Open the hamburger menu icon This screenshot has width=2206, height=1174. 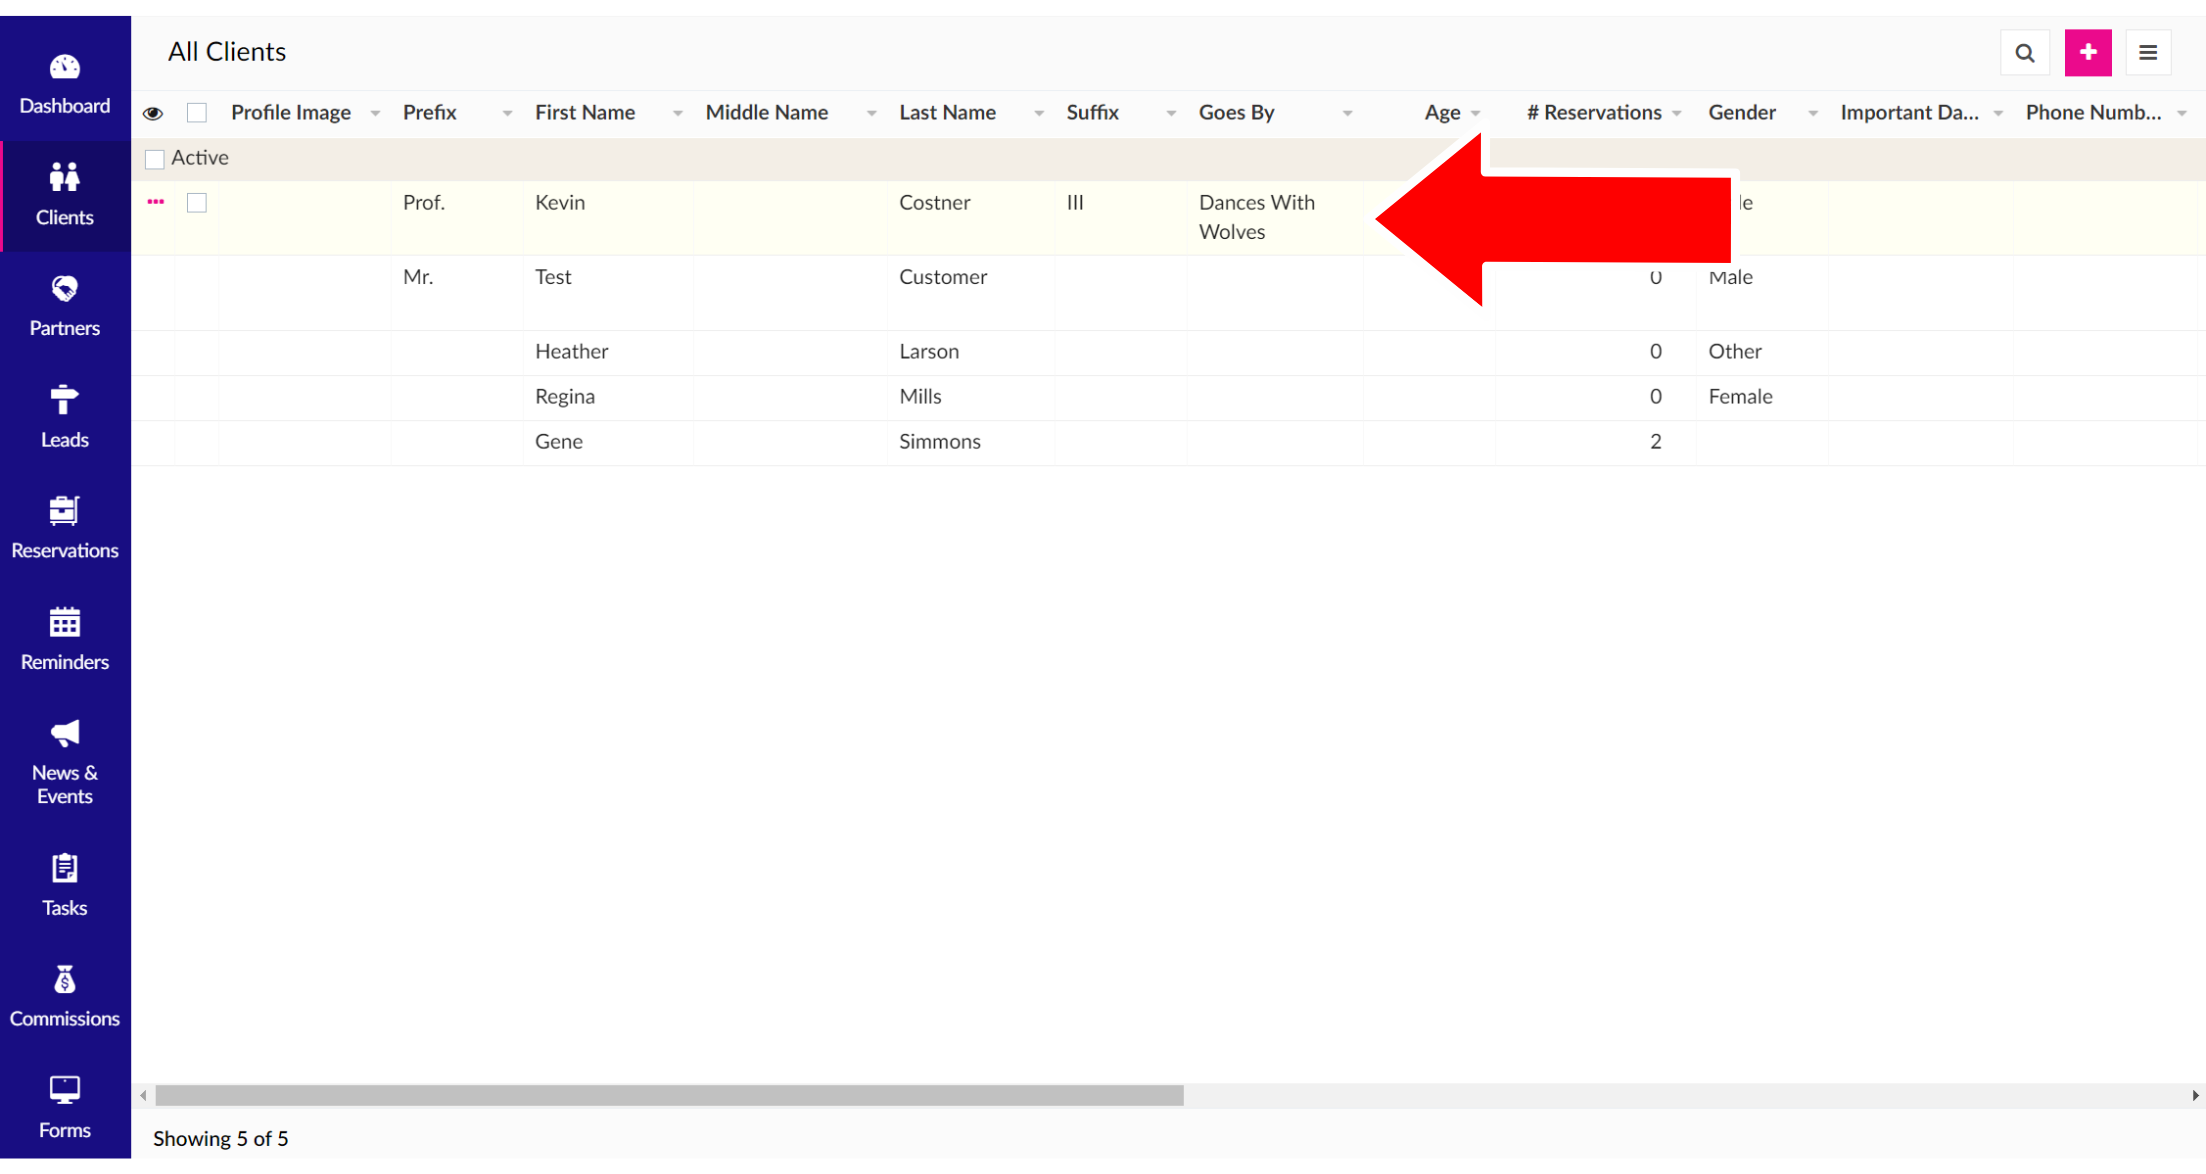2147,53
